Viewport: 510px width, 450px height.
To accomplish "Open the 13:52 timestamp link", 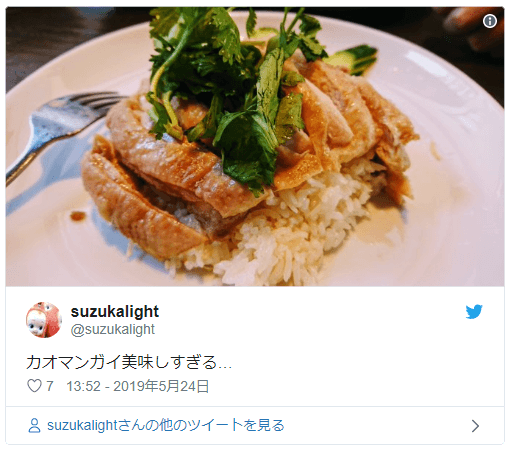I will [x=83, y=386].
